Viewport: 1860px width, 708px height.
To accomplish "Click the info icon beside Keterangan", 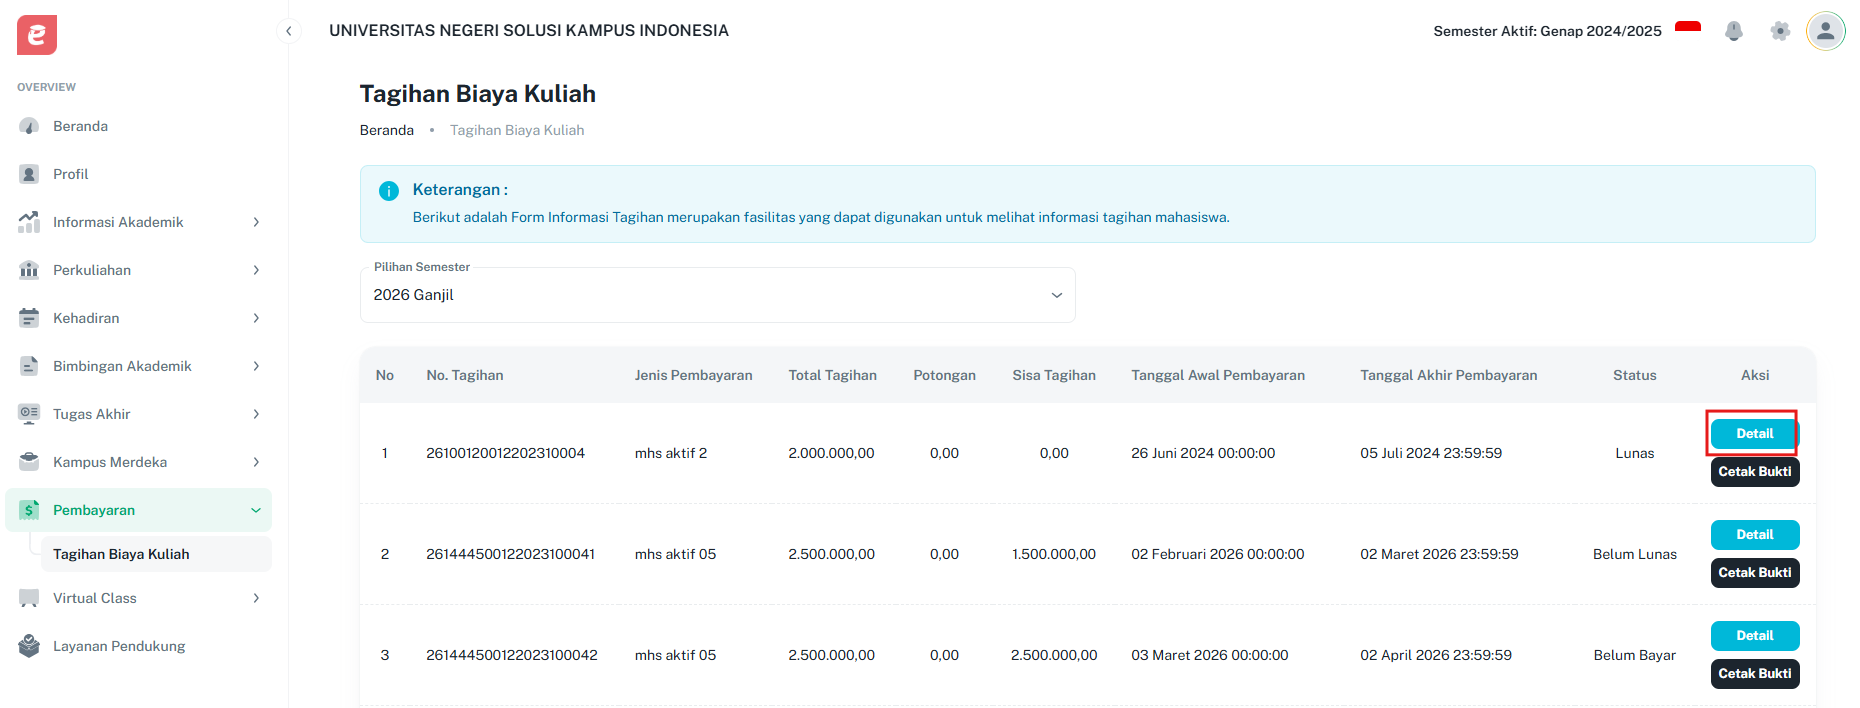I will pyautogui.click(x=389, y=191).
